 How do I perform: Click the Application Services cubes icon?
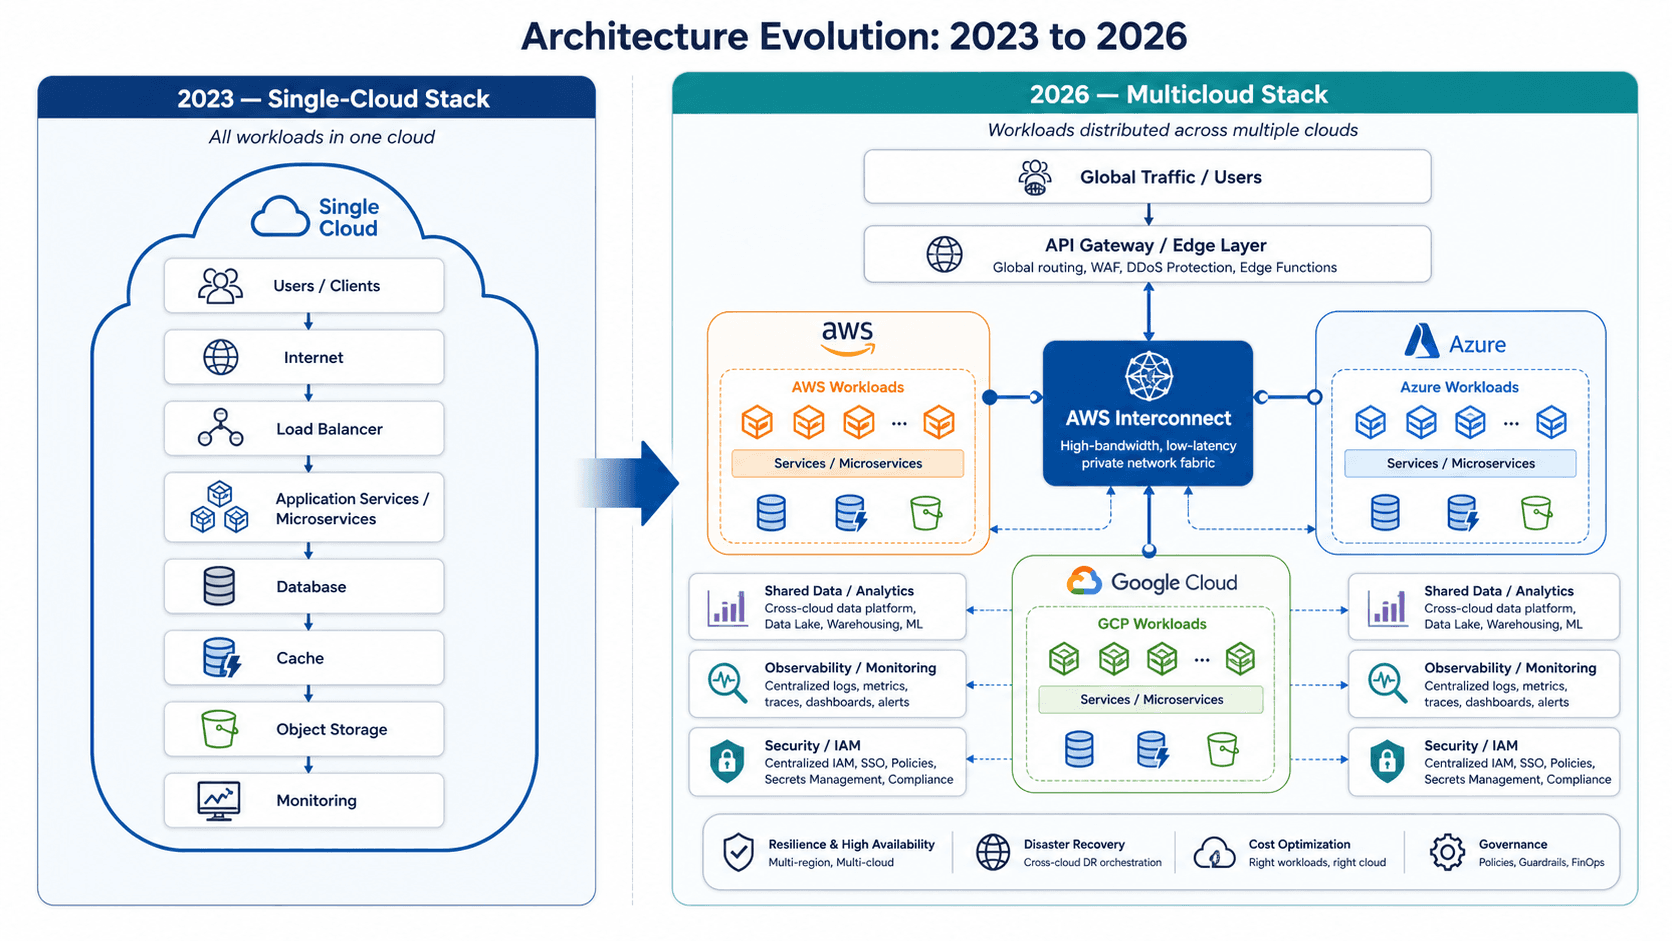coord(219,507)
